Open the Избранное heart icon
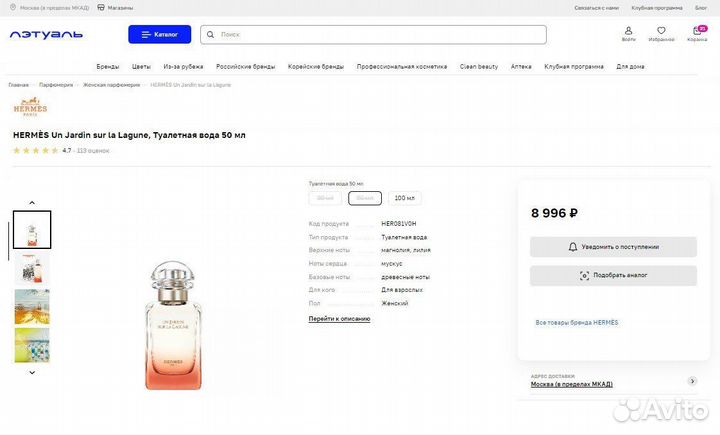The image size is (720, 435). 661,31
